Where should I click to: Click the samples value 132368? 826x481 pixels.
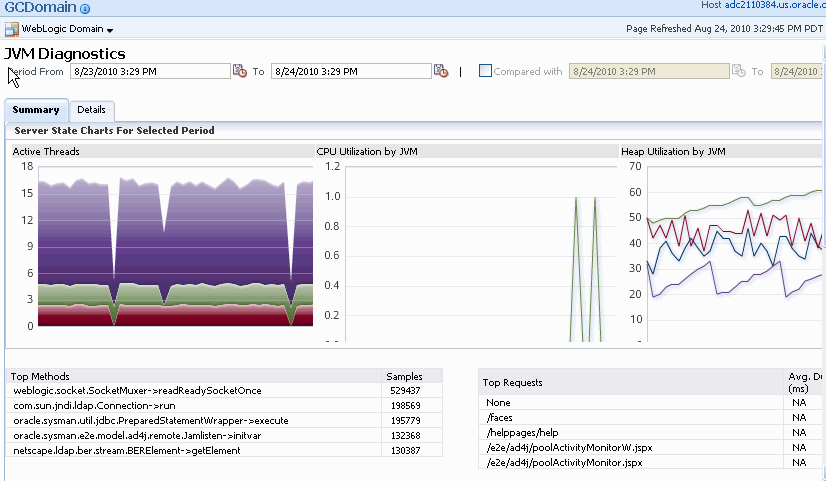coord(405,436)
